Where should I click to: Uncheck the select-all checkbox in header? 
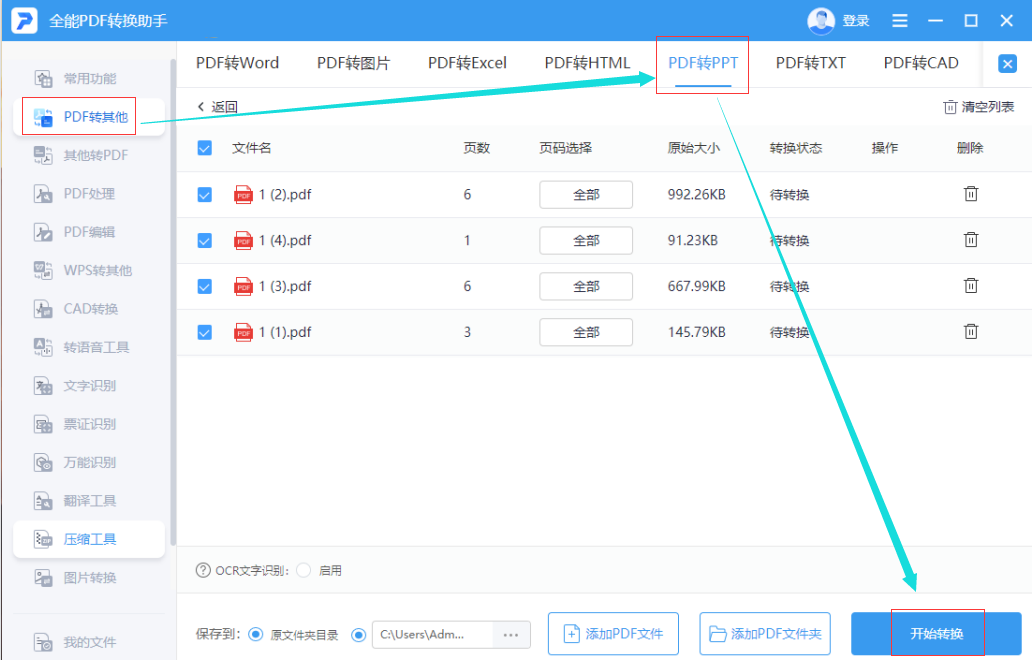204,147
